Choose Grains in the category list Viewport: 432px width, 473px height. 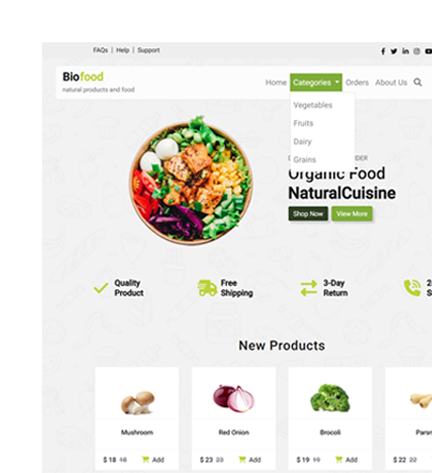click(x=304, y=159)
